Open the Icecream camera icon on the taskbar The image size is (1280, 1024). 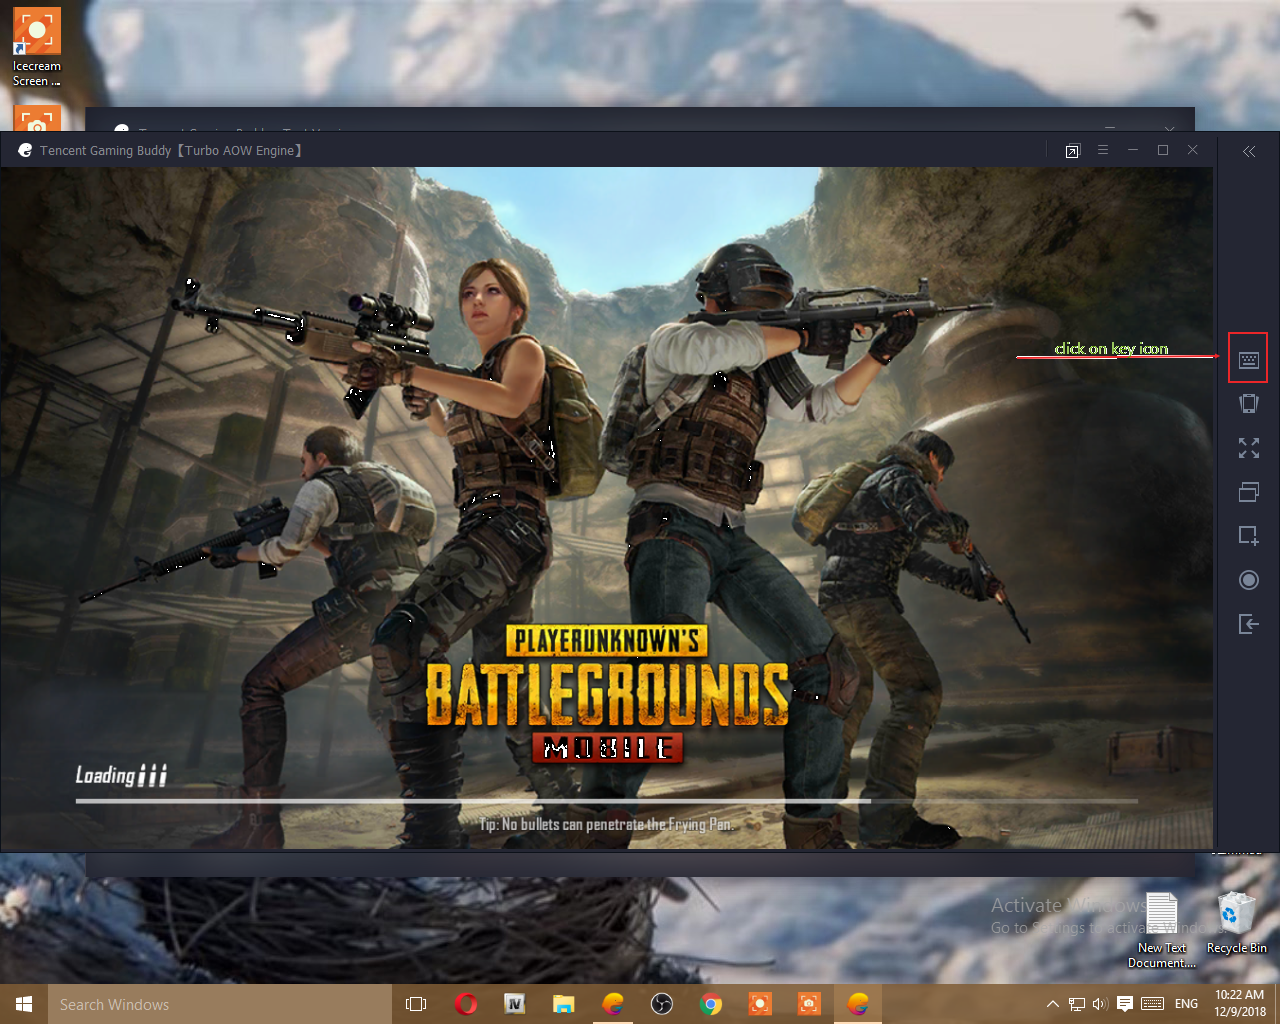[x=809, y=1004]
